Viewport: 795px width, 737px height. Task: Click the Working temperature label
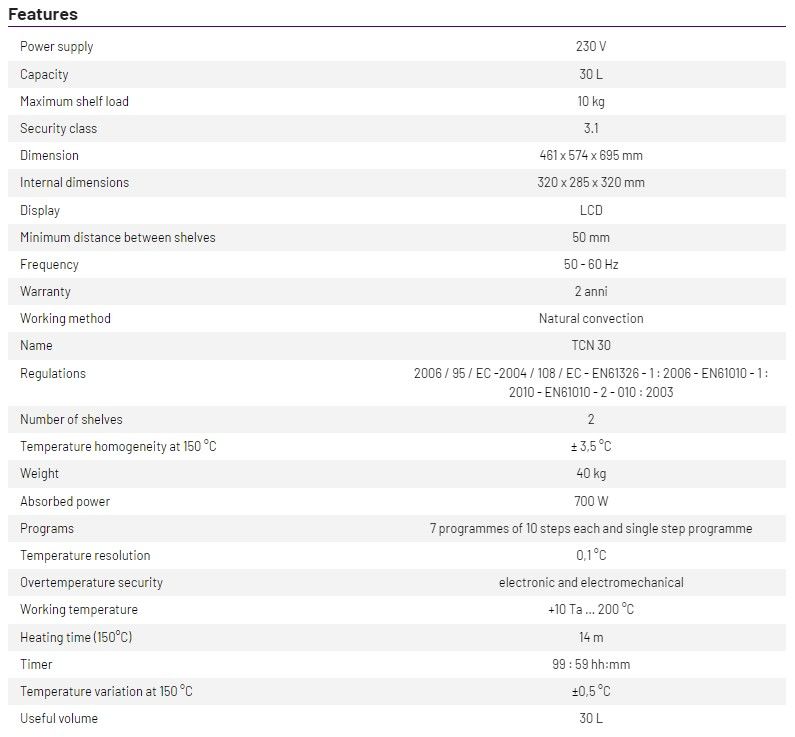pos(79,609)
